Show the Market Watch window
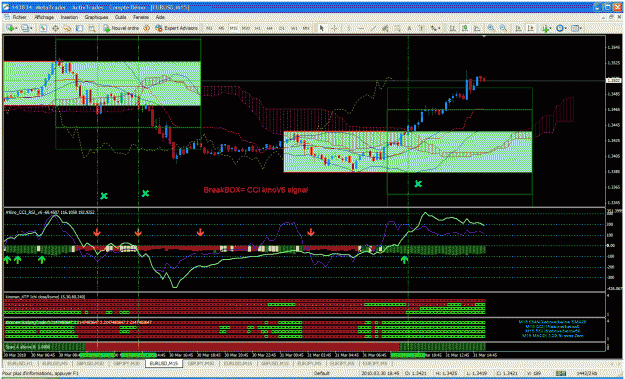625x379 pixels. click(43, 28)
